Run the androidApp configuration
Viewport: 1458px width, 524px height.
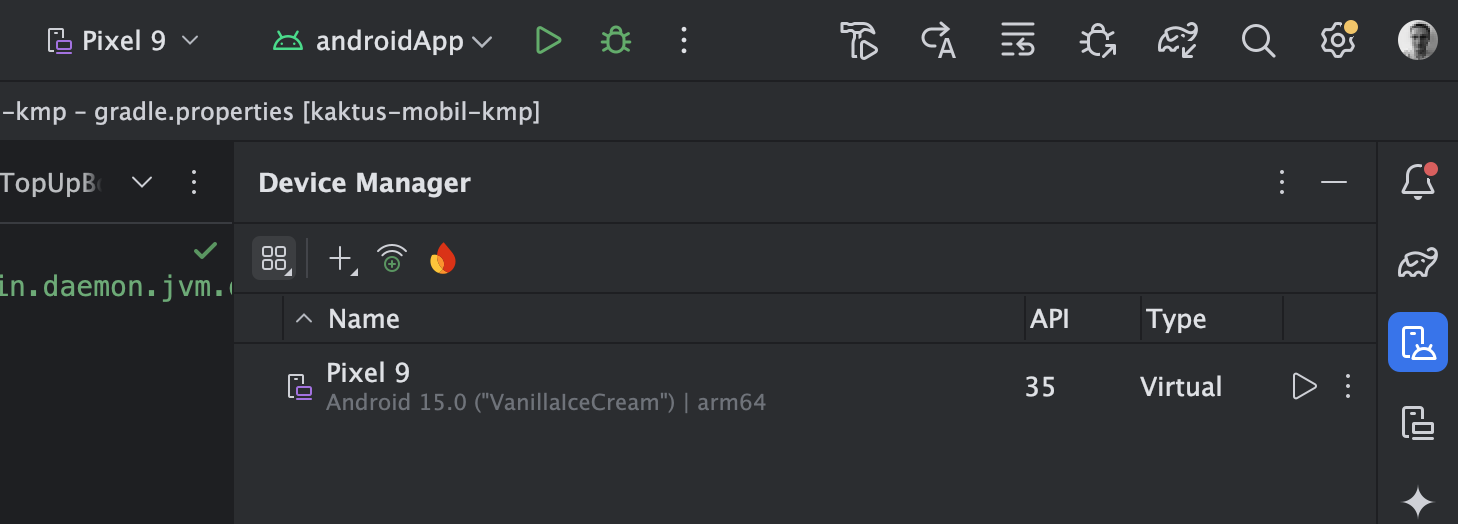547,41
